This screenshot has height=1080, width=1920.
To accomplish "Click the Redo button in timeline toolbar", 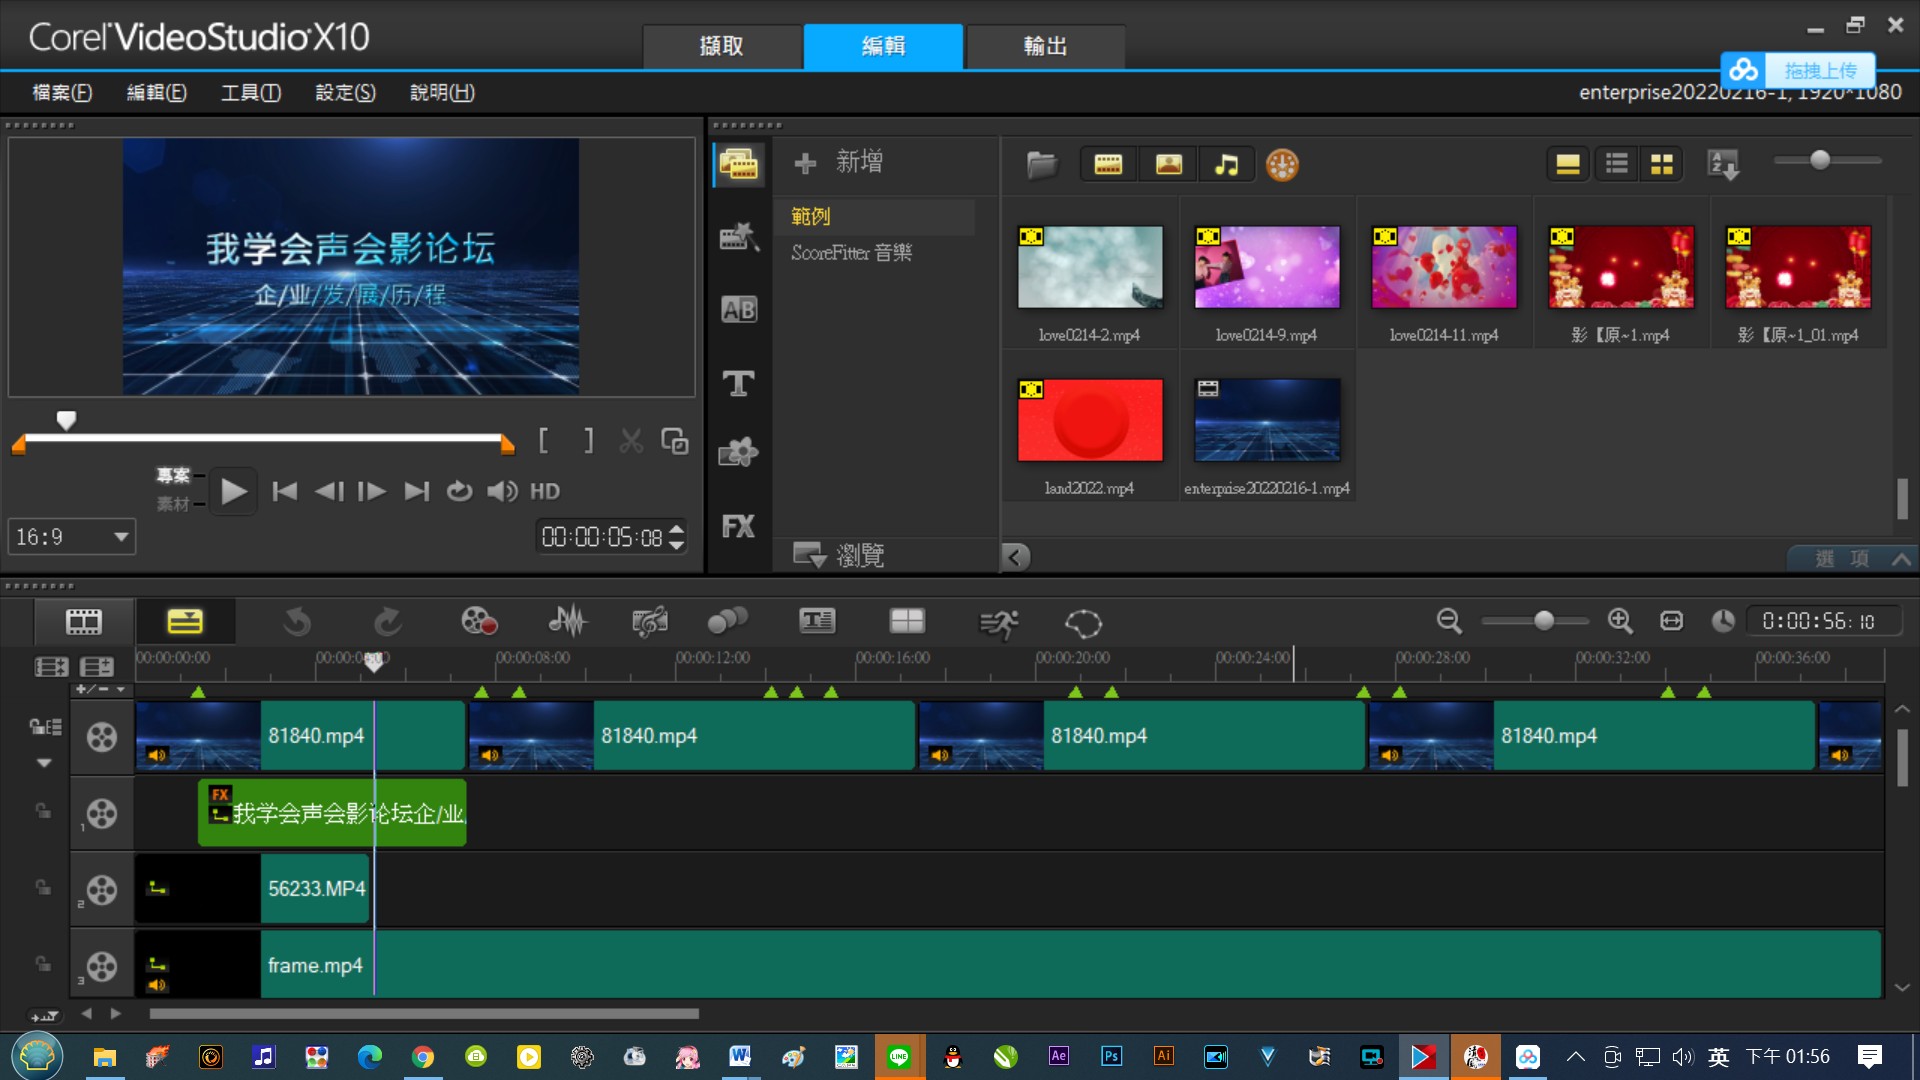I will click(x=388, y=622).
